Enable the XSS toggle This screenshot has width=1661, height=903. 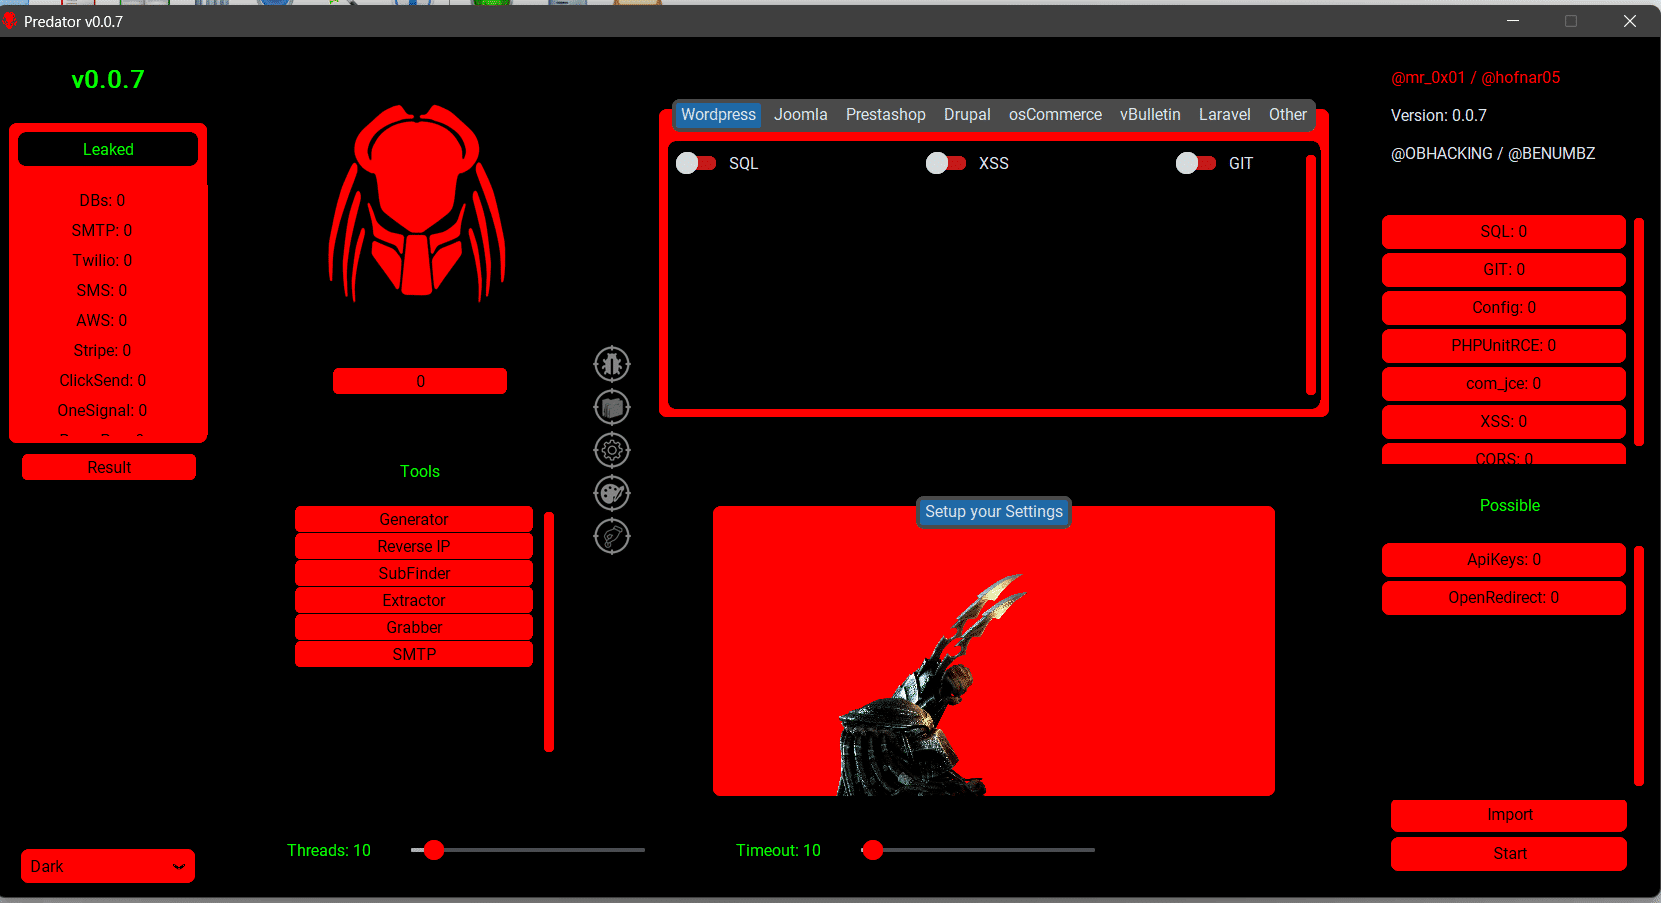(946, 162)
